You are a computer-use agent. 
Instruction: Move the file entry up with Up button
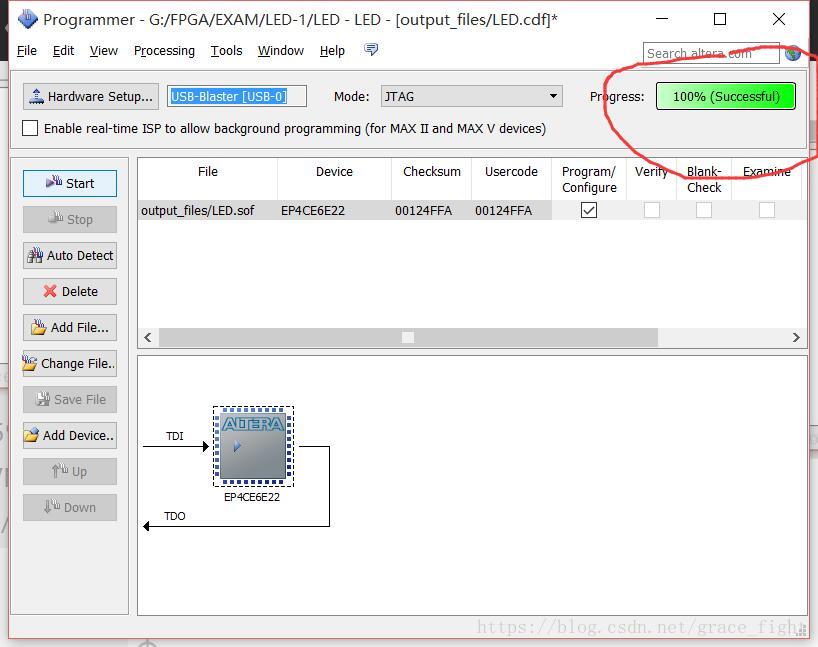point(69,471)
